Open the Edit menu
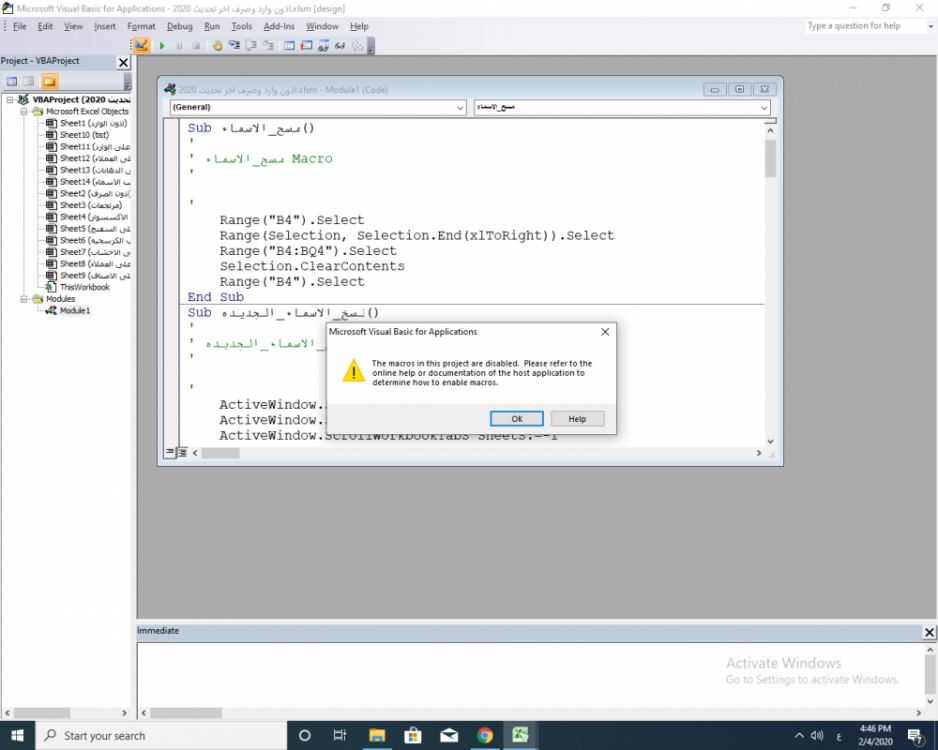 point(45,26)
